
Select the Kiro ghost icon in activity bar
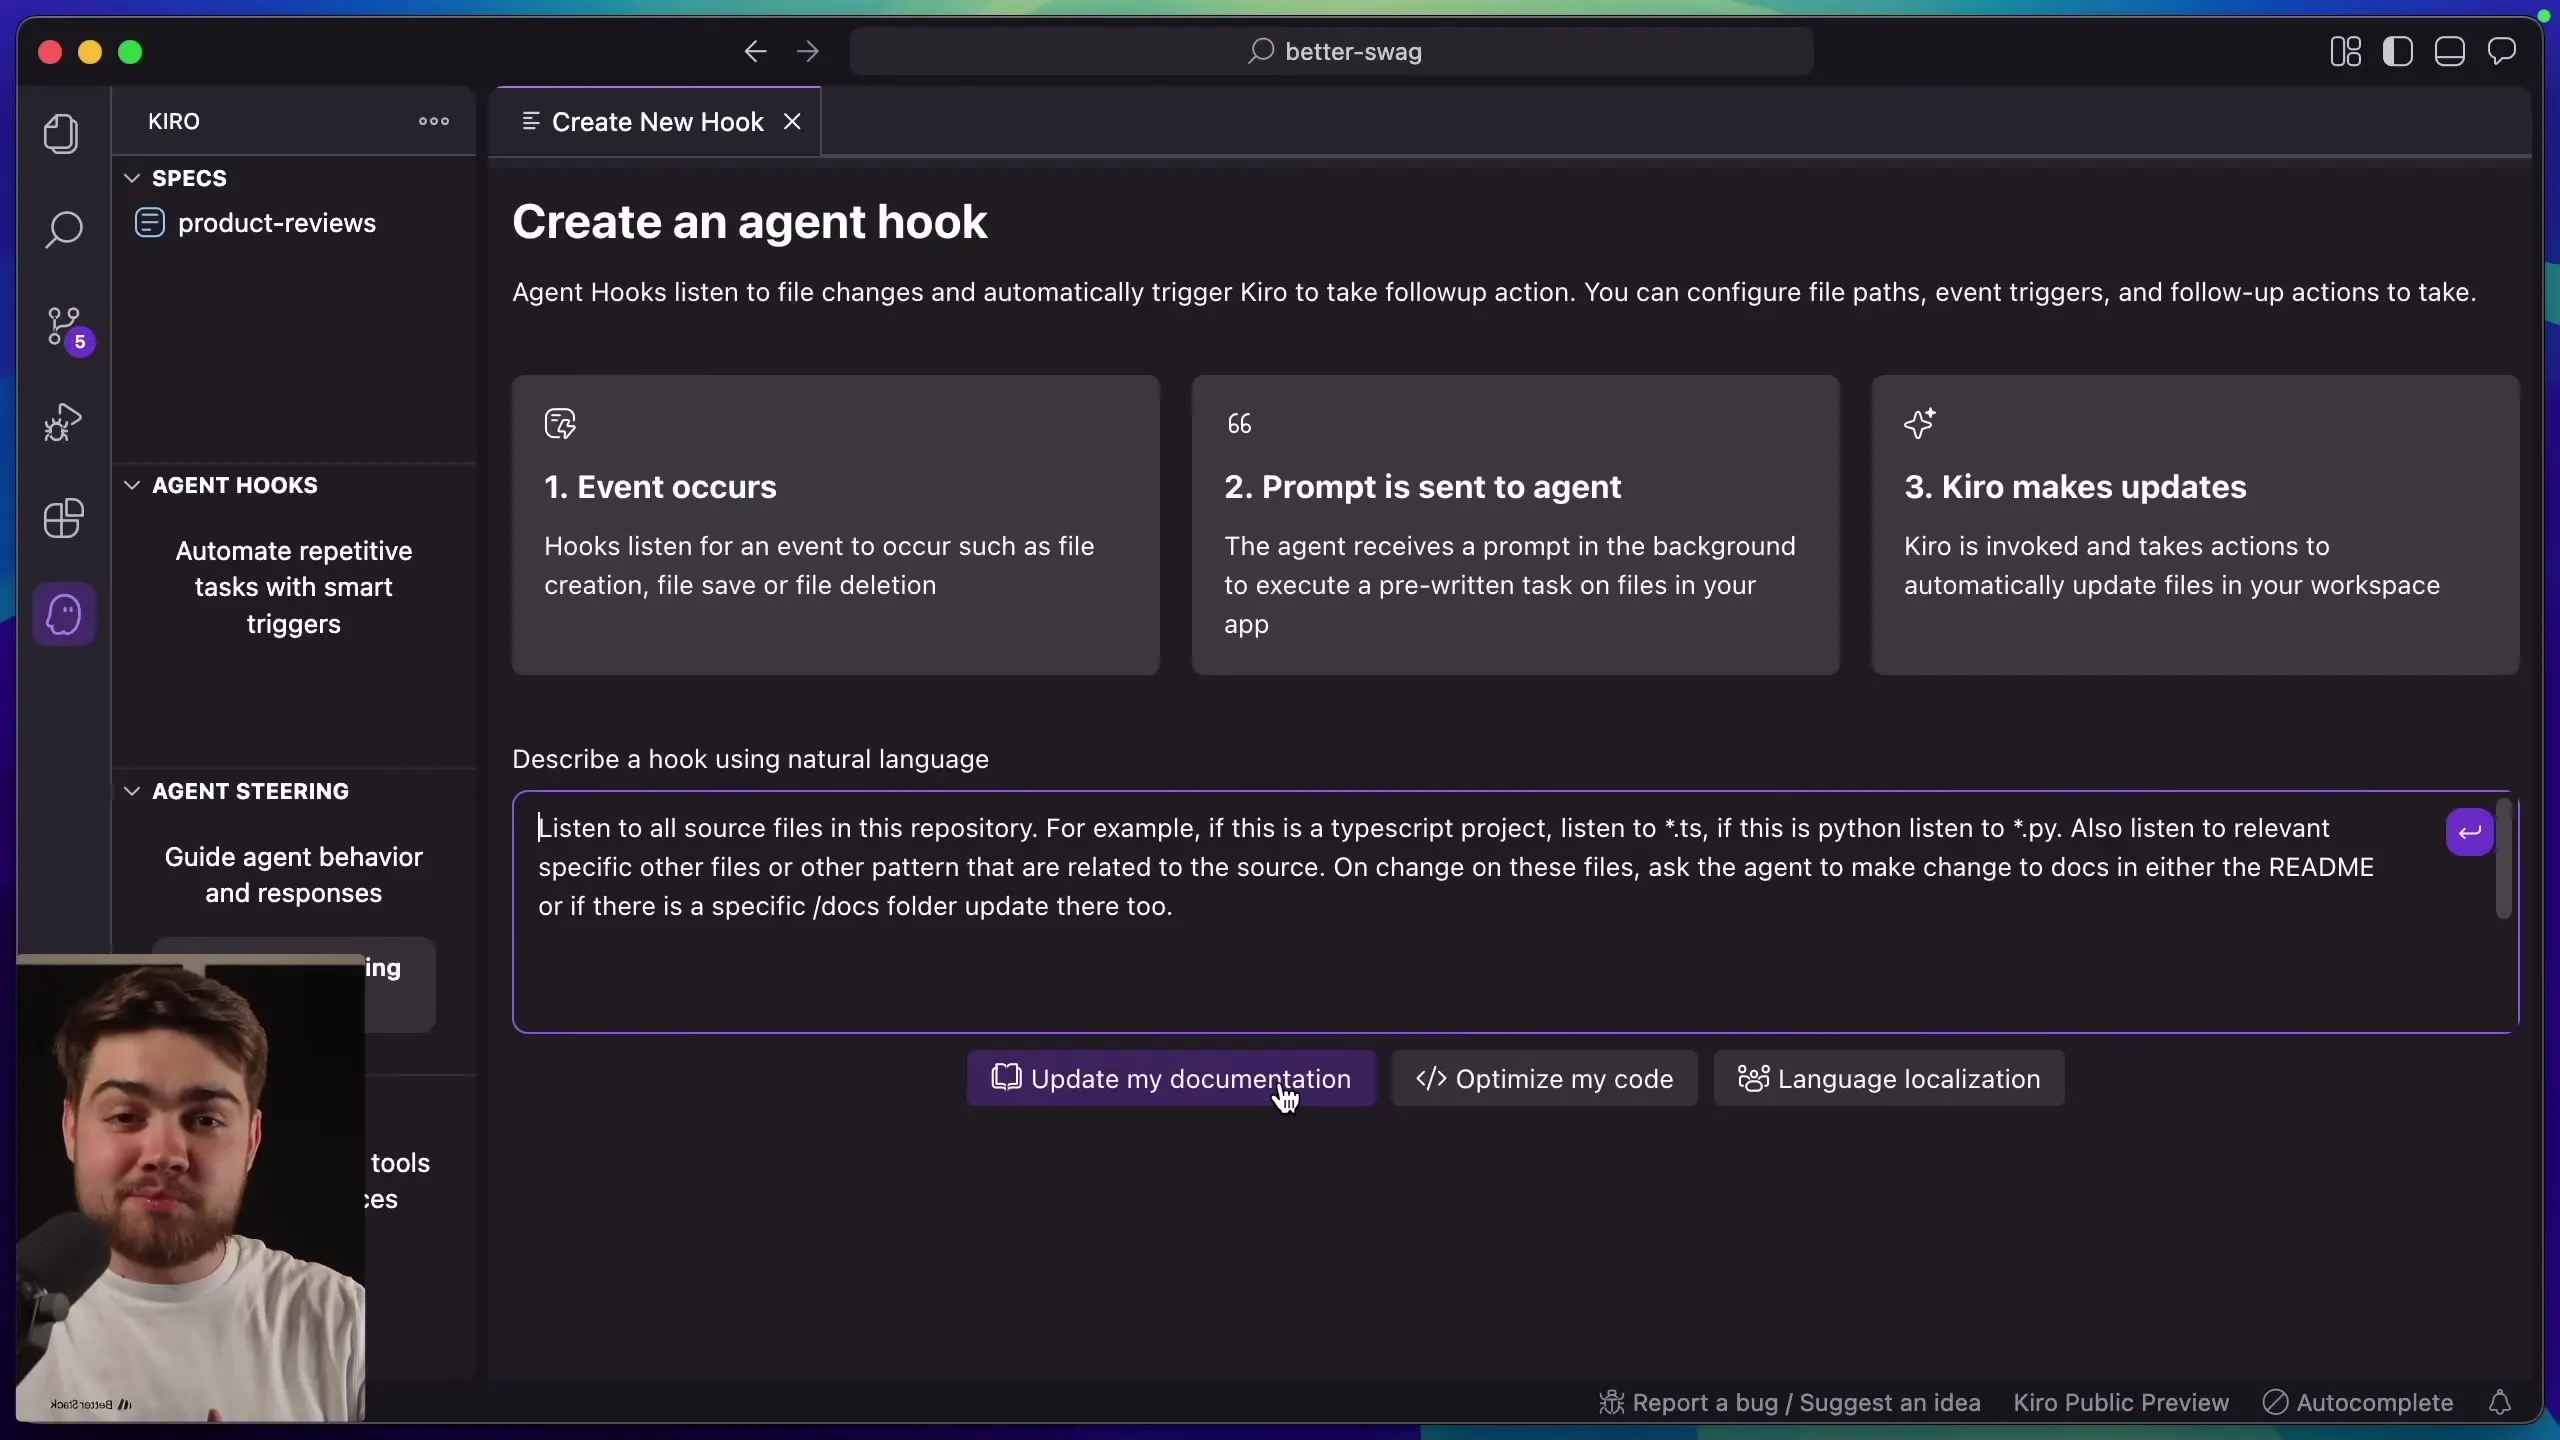pos(64,614)
